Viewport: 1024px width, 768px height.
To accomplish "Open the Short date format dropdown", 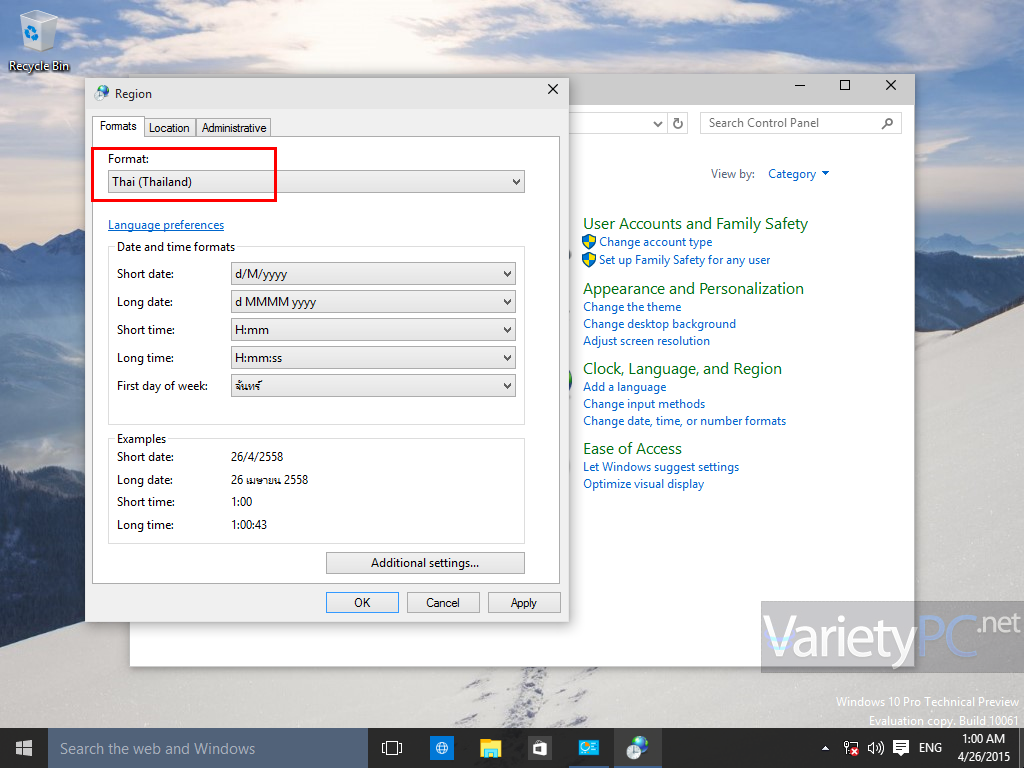I will (x=373, y=274).
